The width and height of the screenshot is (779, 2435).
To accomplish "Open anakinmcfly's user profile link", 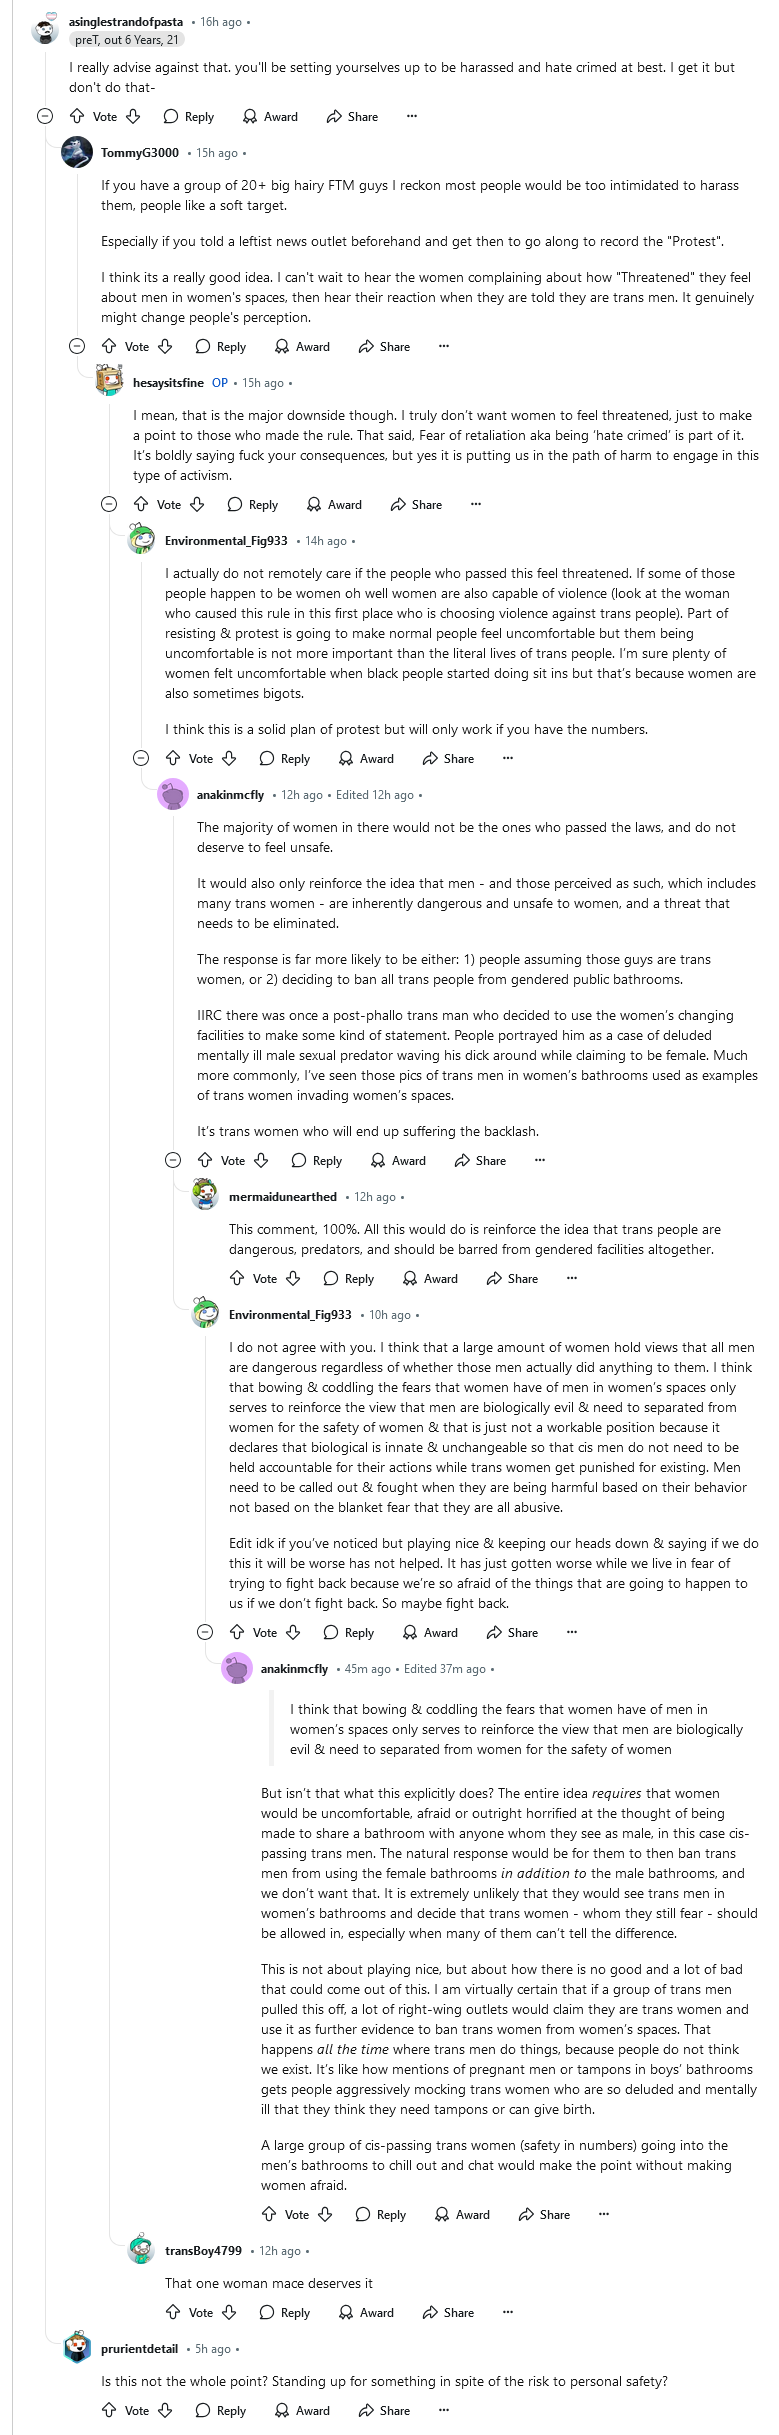I will click(x=230, y=795).
